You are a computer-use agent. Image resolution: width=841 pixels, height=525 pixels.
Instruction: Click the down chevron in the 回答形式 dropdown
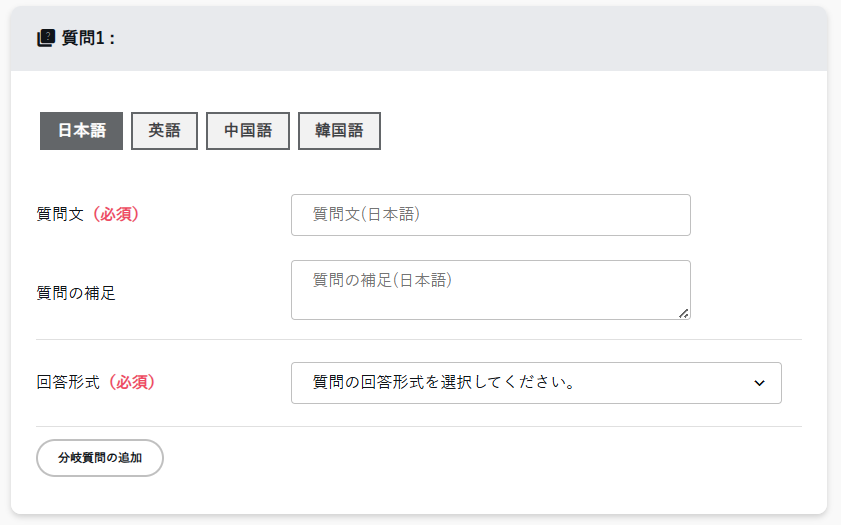[x=759, y=383]
